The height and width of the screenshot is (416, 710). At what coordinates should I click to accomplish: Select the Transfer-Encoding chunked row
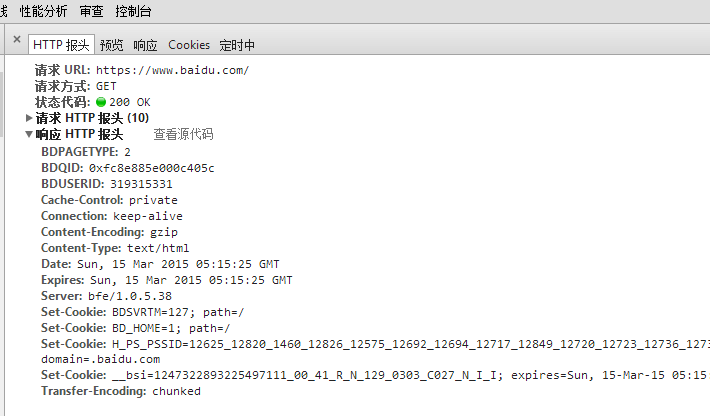[120, 391]
